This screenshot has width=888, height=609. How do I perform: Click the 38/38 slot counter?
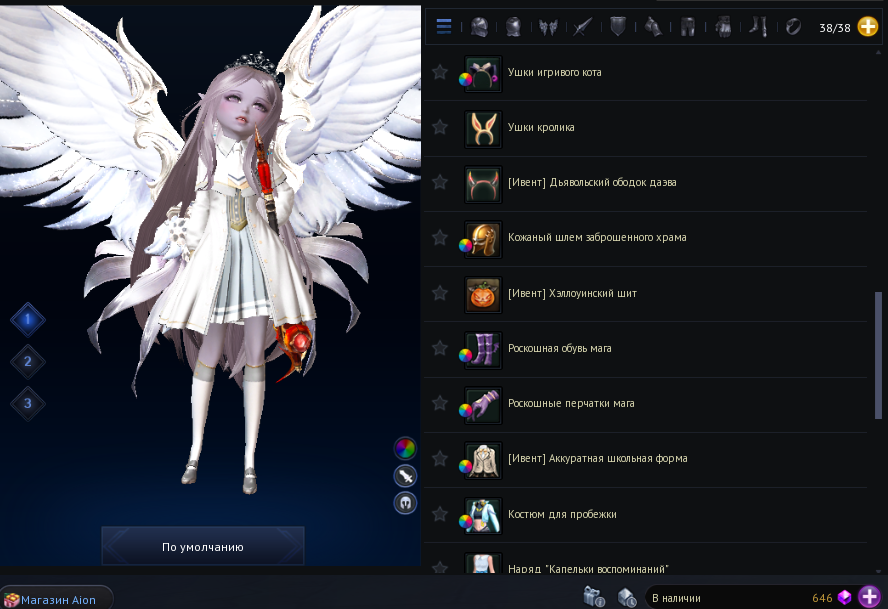834,28
